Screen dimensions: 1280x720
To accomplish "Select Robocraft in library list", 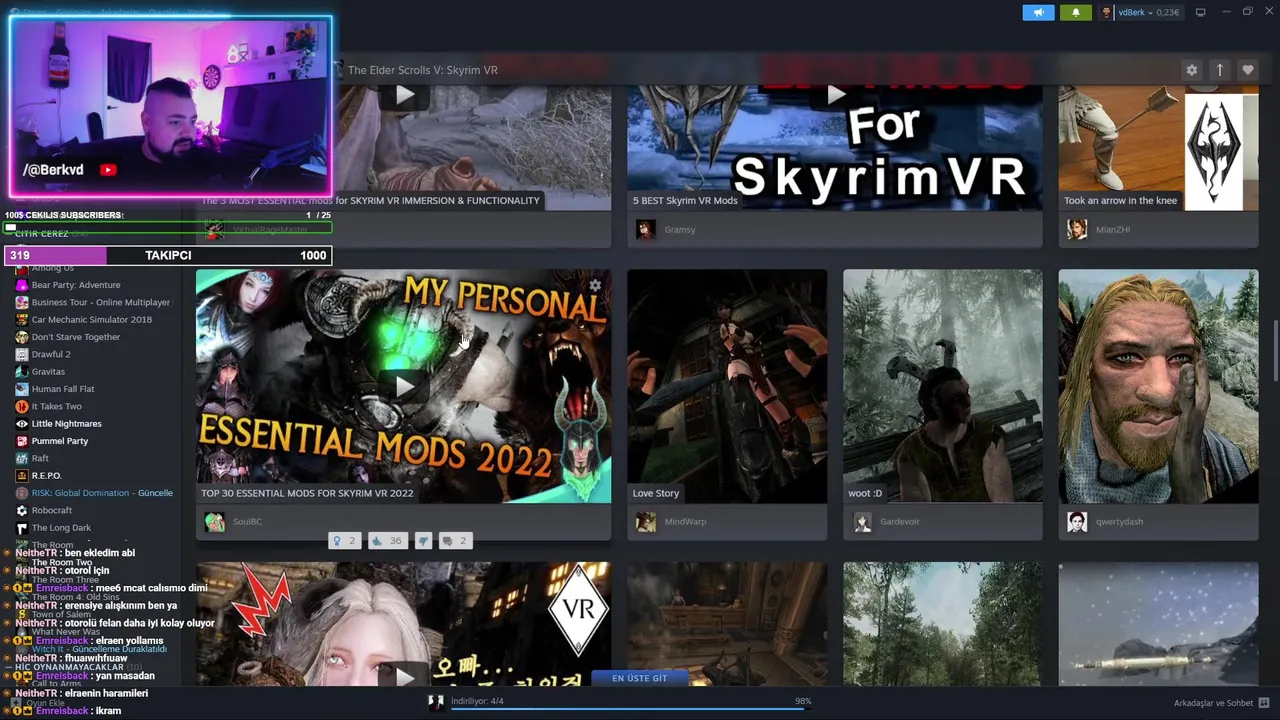I will tap(52, 510).
